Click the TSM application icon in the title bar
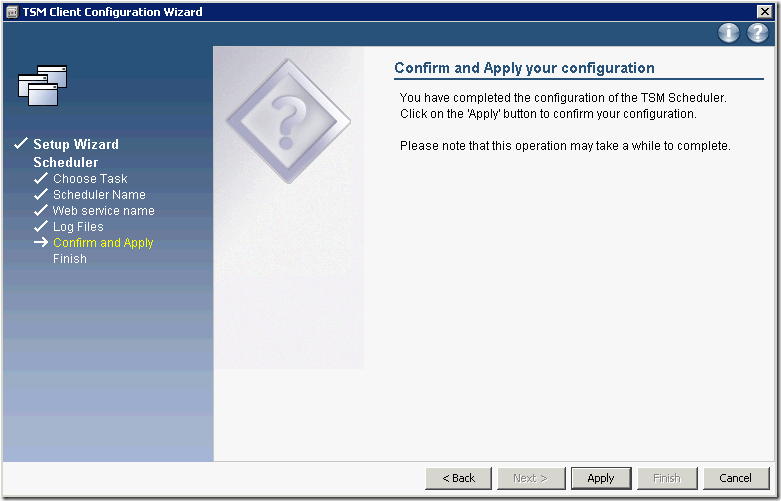The width and height of the screenshot is (781, 501). point(12,12)
